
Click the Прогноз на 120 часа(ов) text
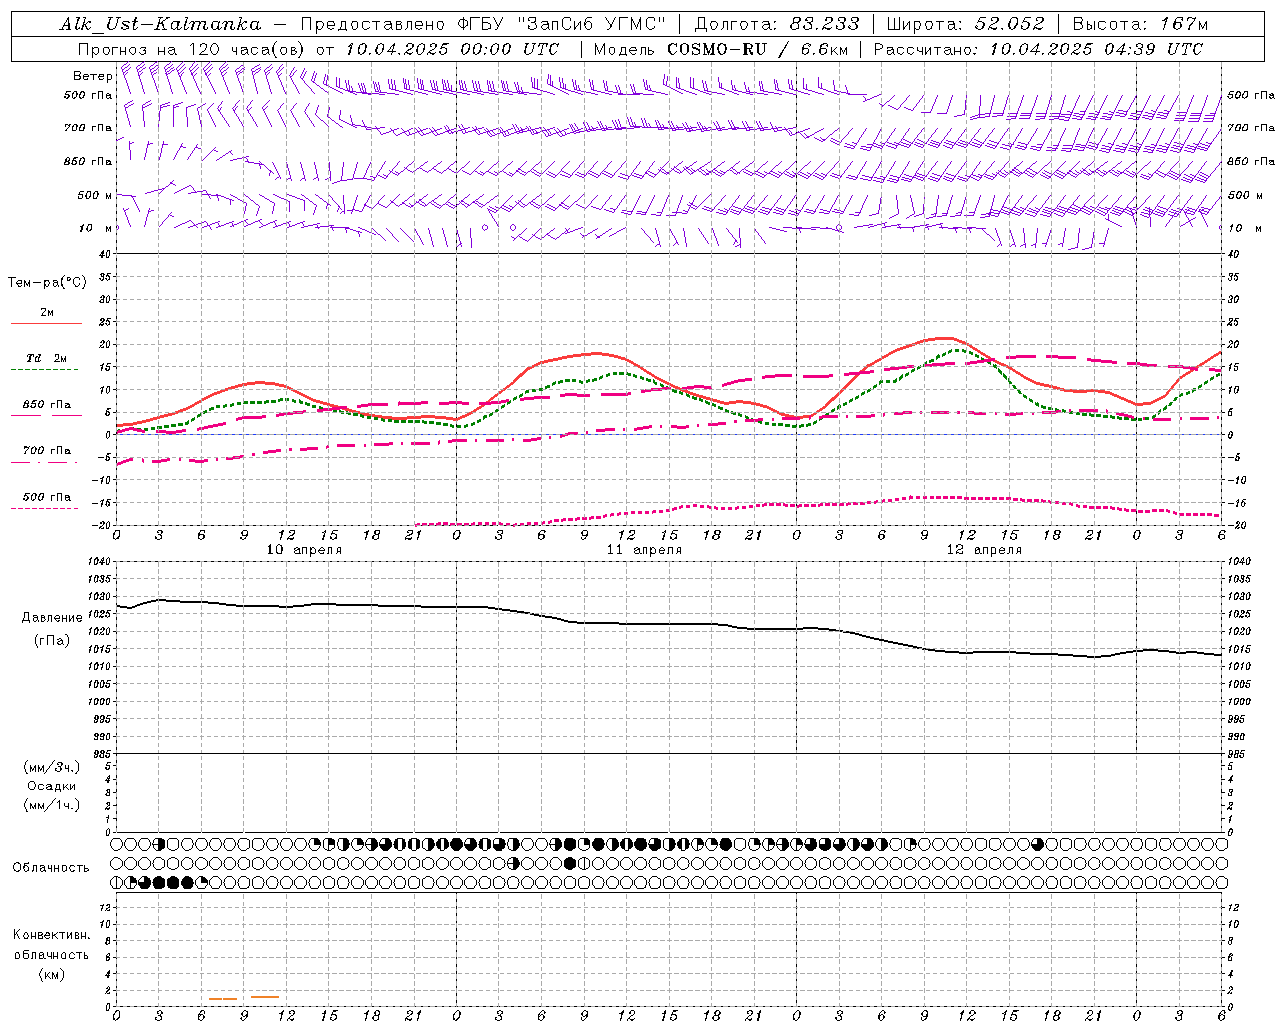pyautogui.click(x=193, y=49)
